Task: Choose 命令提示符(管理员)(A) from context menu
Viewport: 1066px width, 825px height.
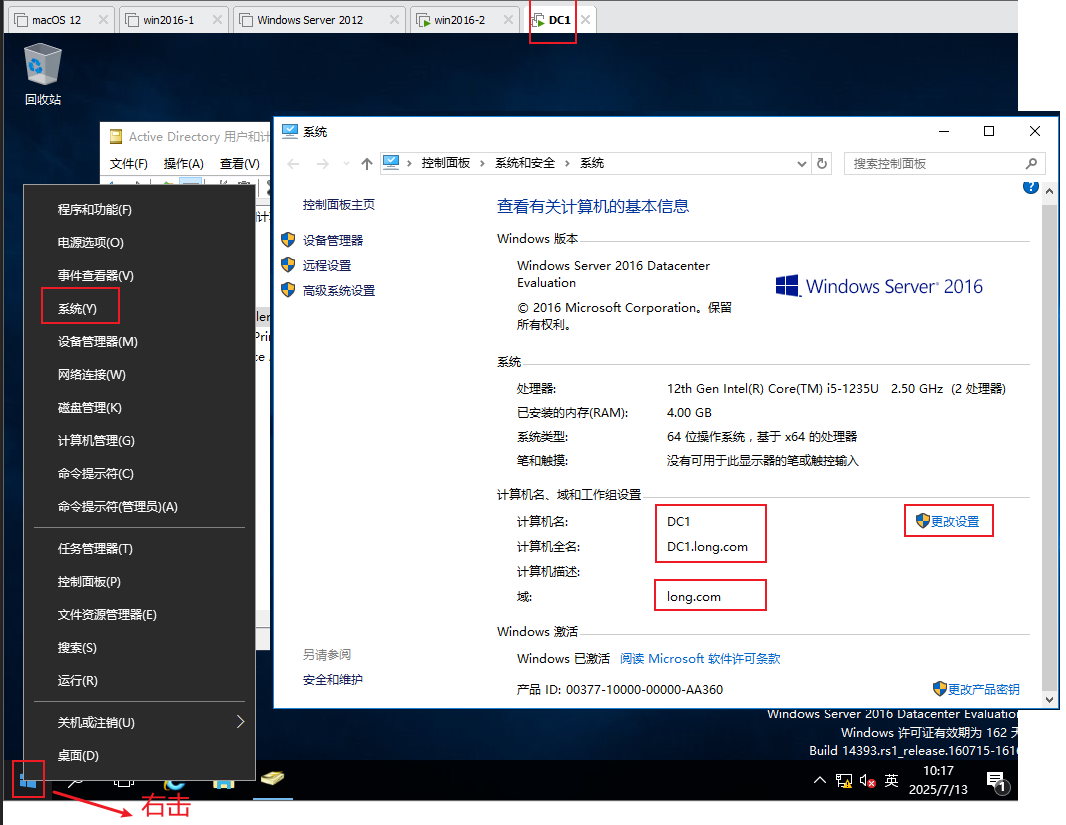Action: pyautogui.click(x=139, y=506)
